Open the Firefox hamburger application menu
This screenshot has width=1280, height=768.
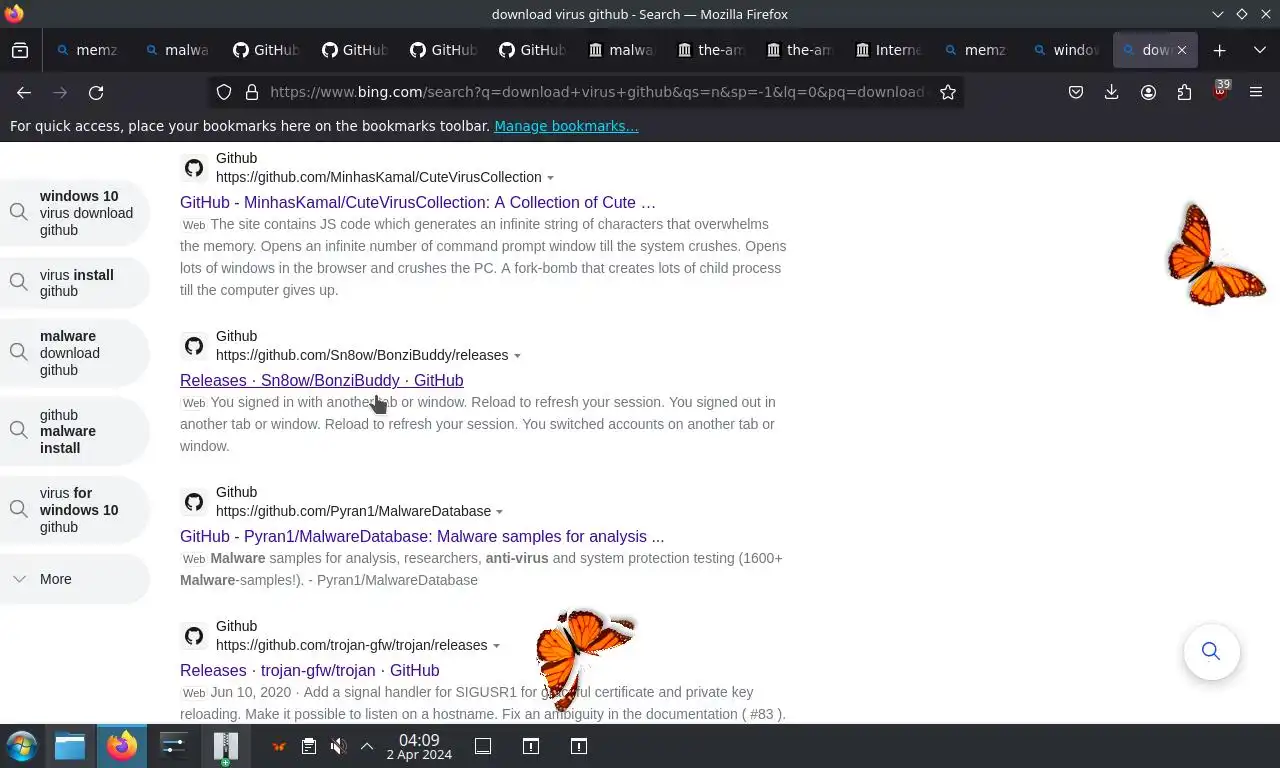click(x=1256, y=92)
